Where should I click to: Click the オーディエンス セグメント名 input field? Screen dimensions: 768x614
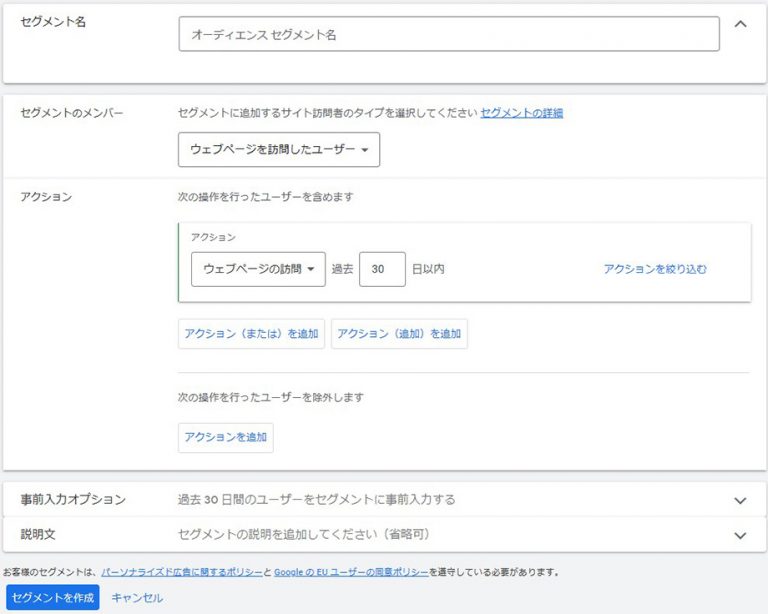pyautogui.click(x=449, y=34)
